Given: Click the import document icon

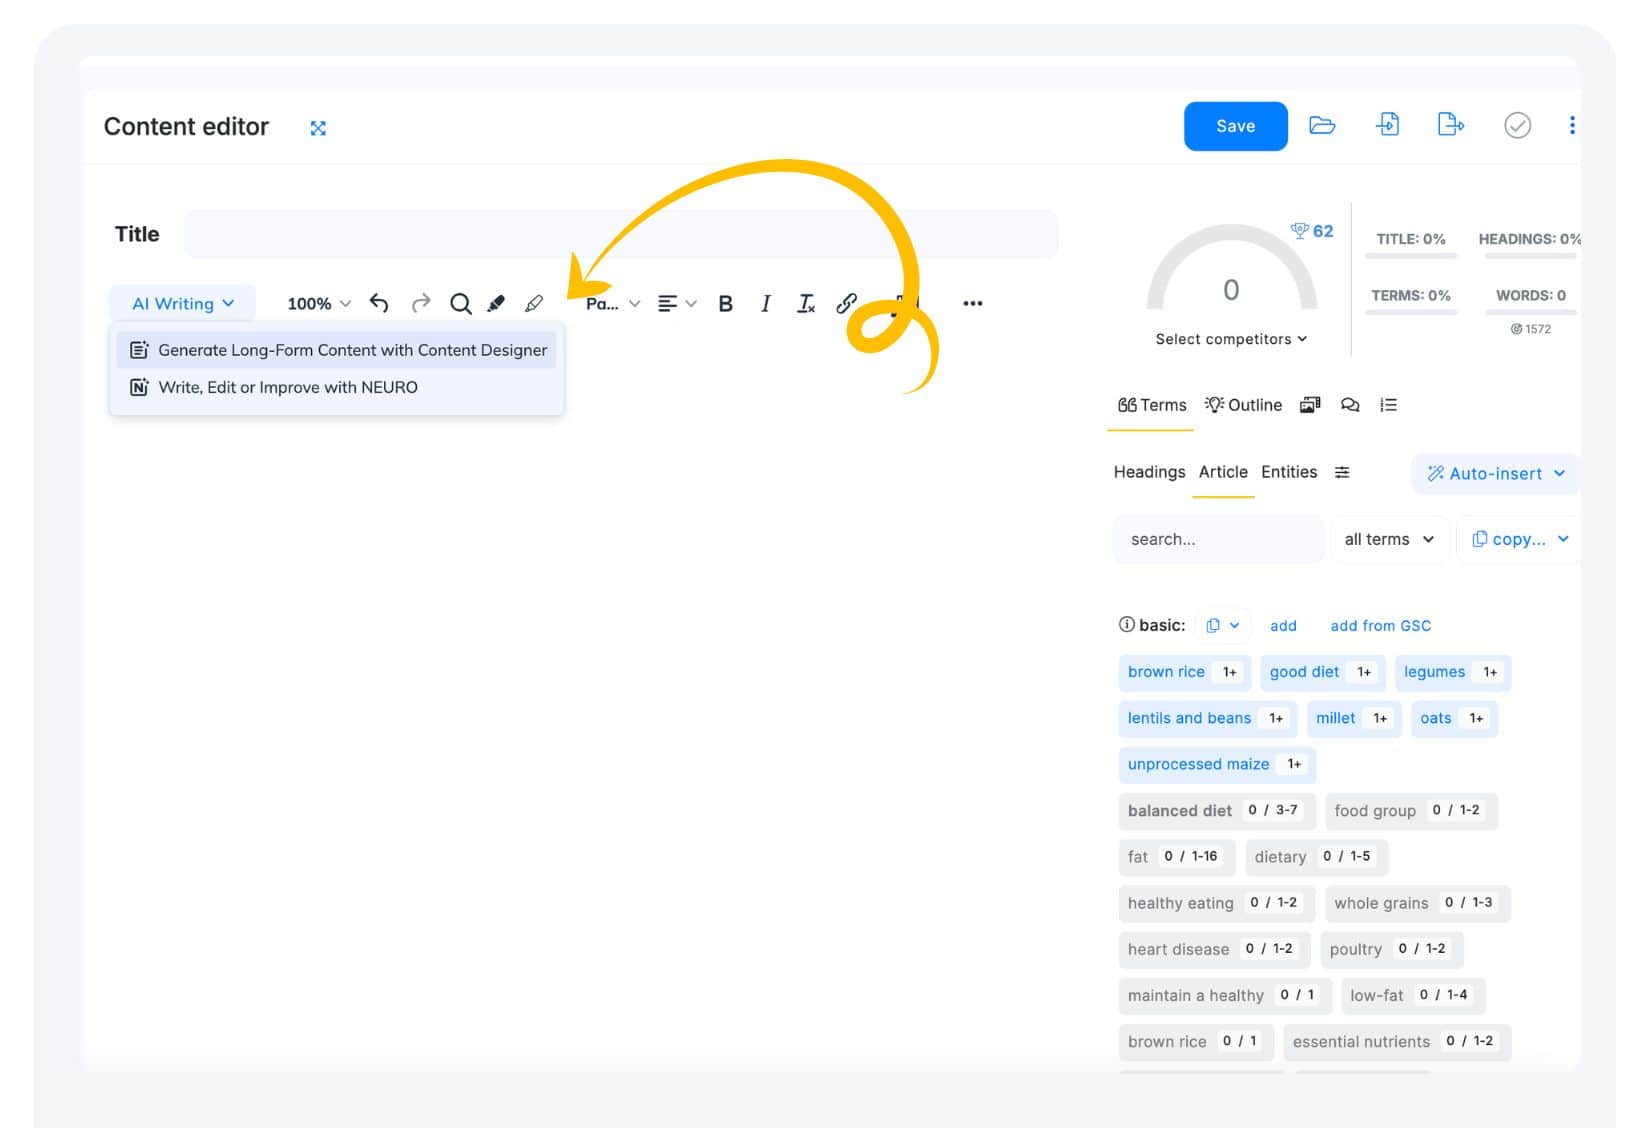Looking at the screenshot, I should (1388, 124).
